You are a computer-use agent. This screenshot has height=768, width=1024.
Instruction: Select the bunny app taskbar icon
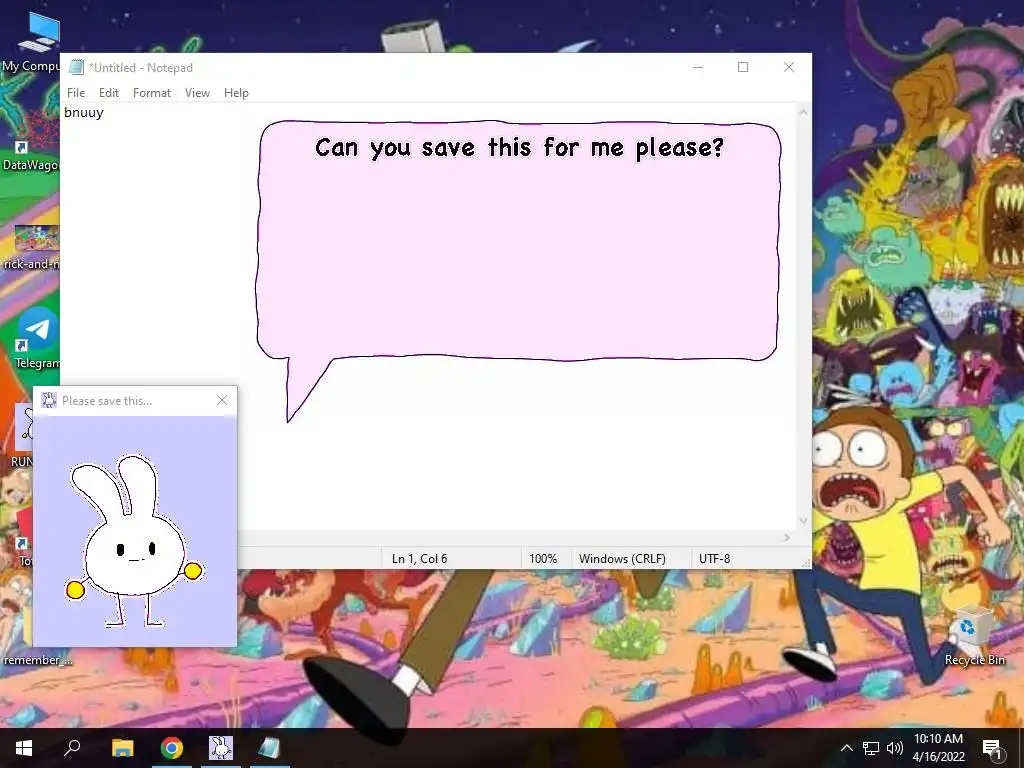[221, 748]
